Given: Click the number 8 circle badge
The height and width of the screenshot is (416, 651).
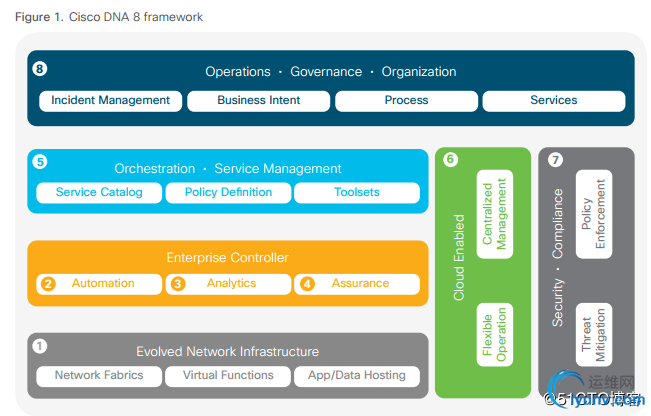Looking at the screenshot, I should [40, 69].
